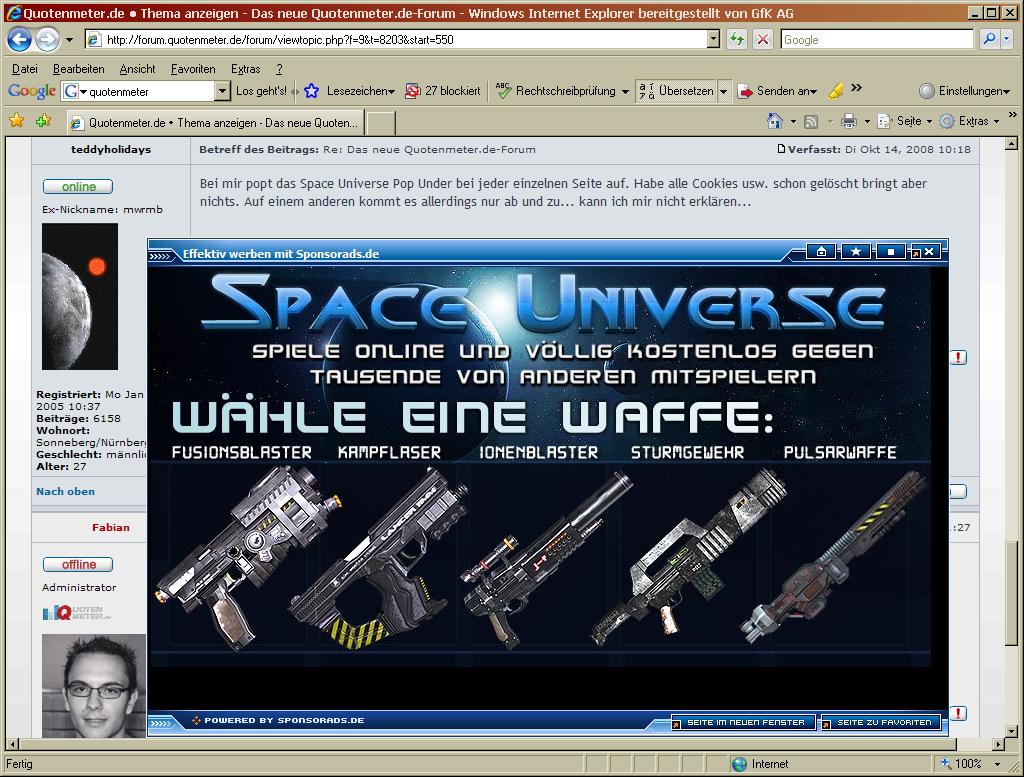1024x777 pixels.
Task: Open the Lesezeichen dropdown in Google toolbar
Action: [x=358, y=91]
